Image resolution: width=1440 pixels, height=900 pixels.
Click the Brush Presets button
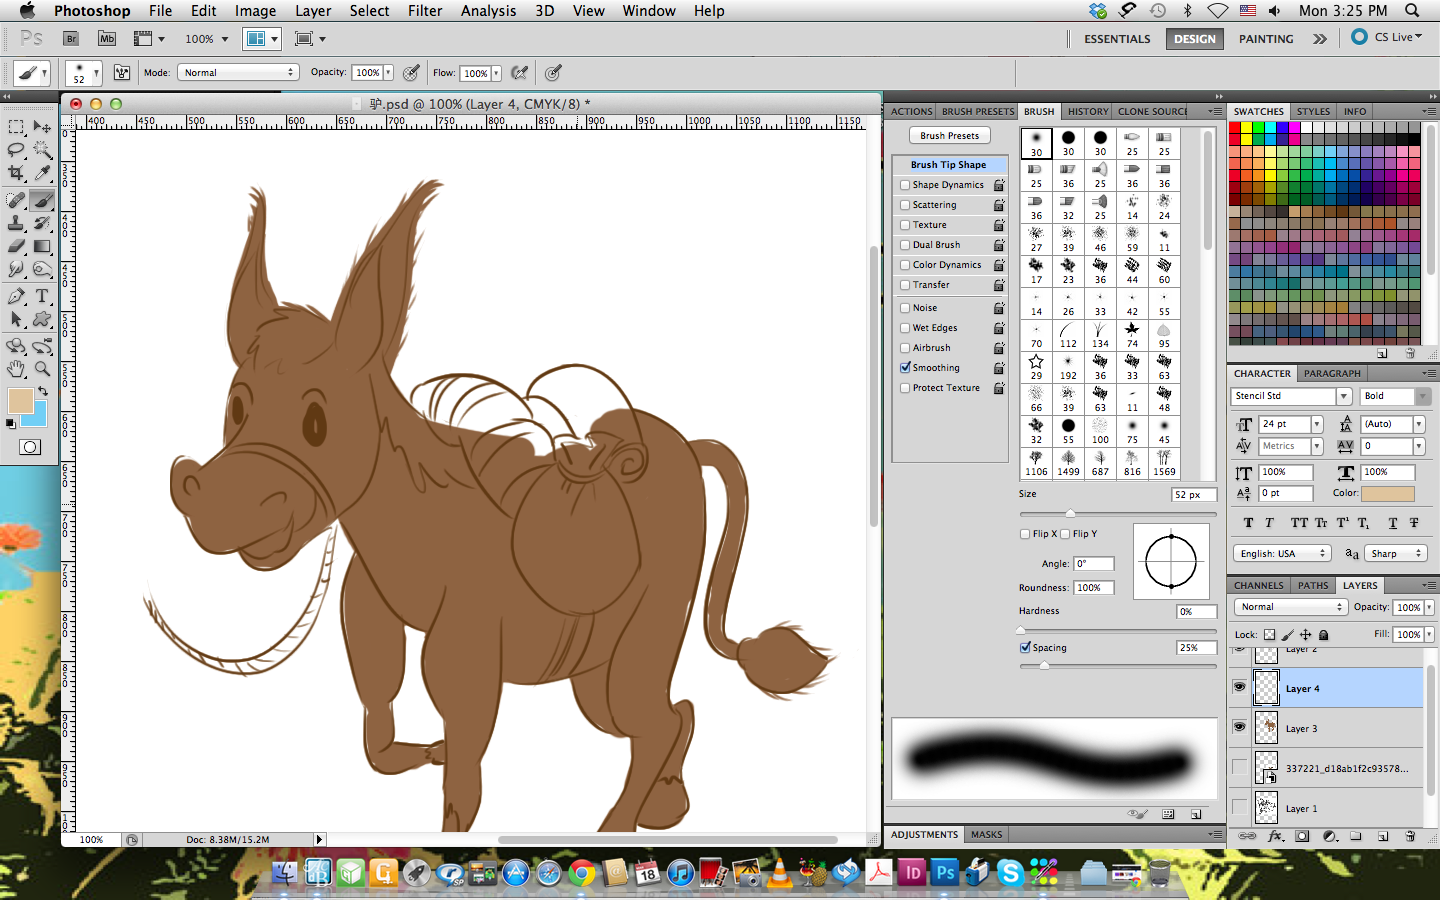[950, 136]
